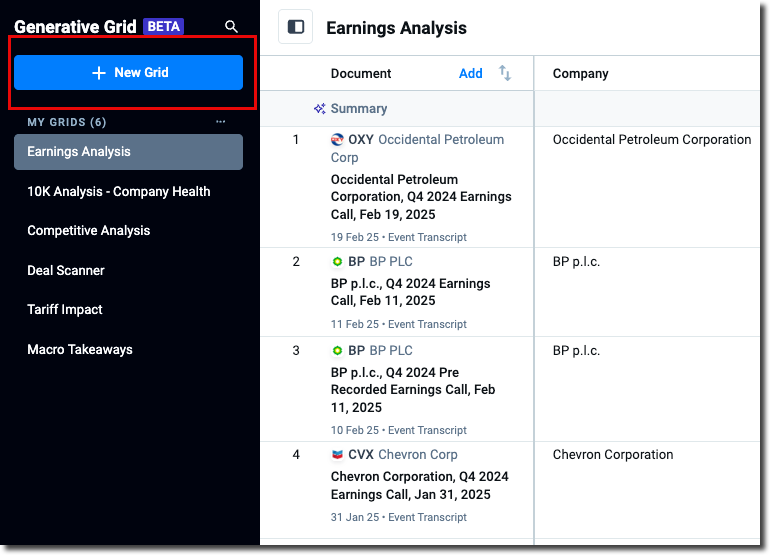Expand the Summary row
This screenshot has height=555, width=770.
point(359,109)
